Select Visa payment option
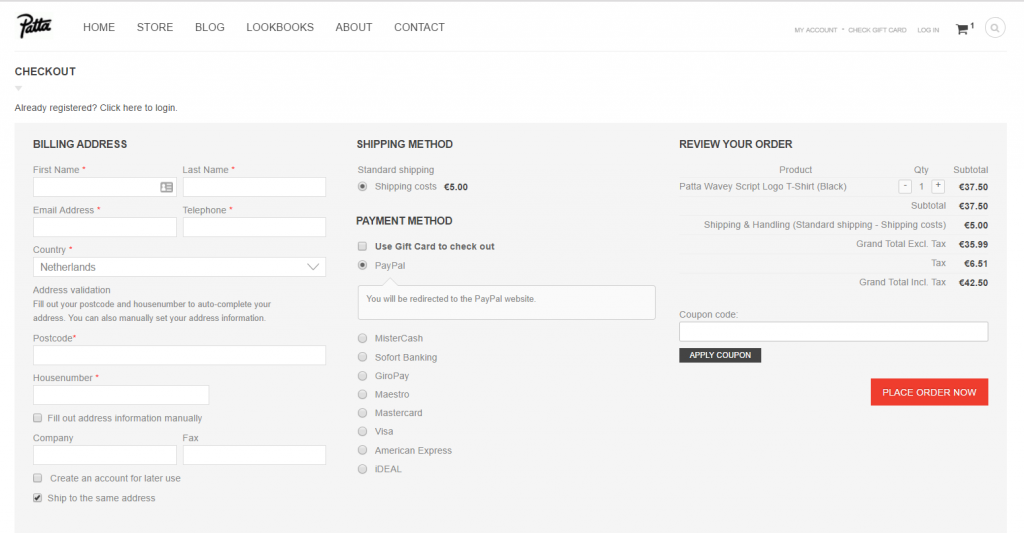This screenshot has height=533, width=1024. coord(362,431)
